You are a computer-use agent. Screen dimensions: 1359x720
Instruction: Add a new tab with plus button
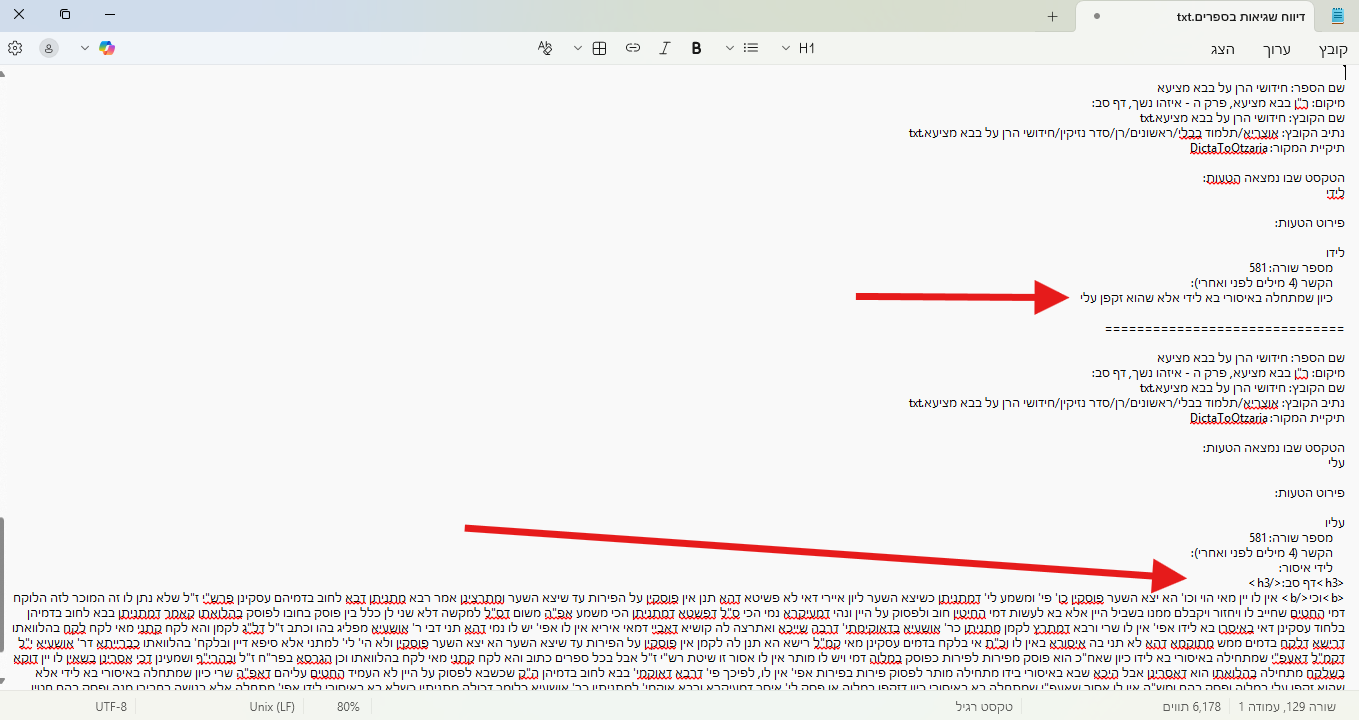[x=1052, y=16]
